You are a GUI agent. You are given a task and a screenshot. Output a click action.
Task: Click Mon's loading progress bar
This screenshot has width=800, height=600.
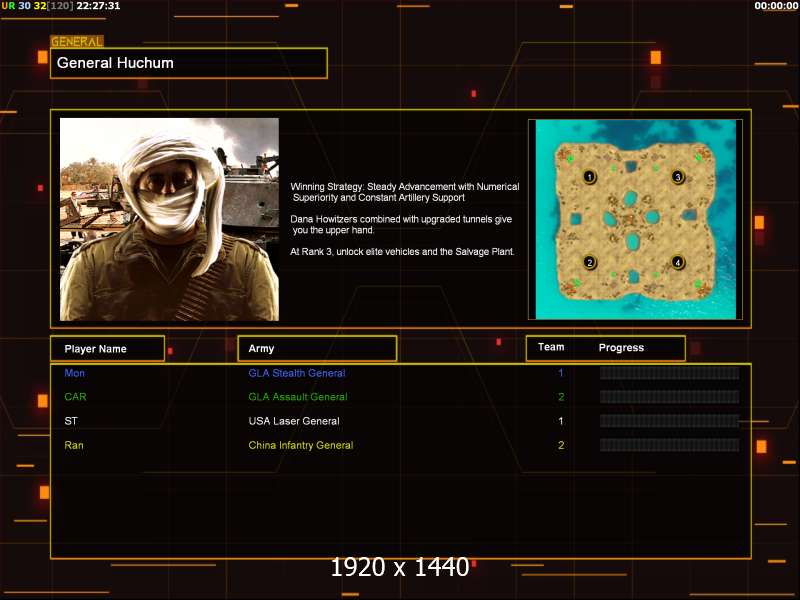[x=669, y=373]
